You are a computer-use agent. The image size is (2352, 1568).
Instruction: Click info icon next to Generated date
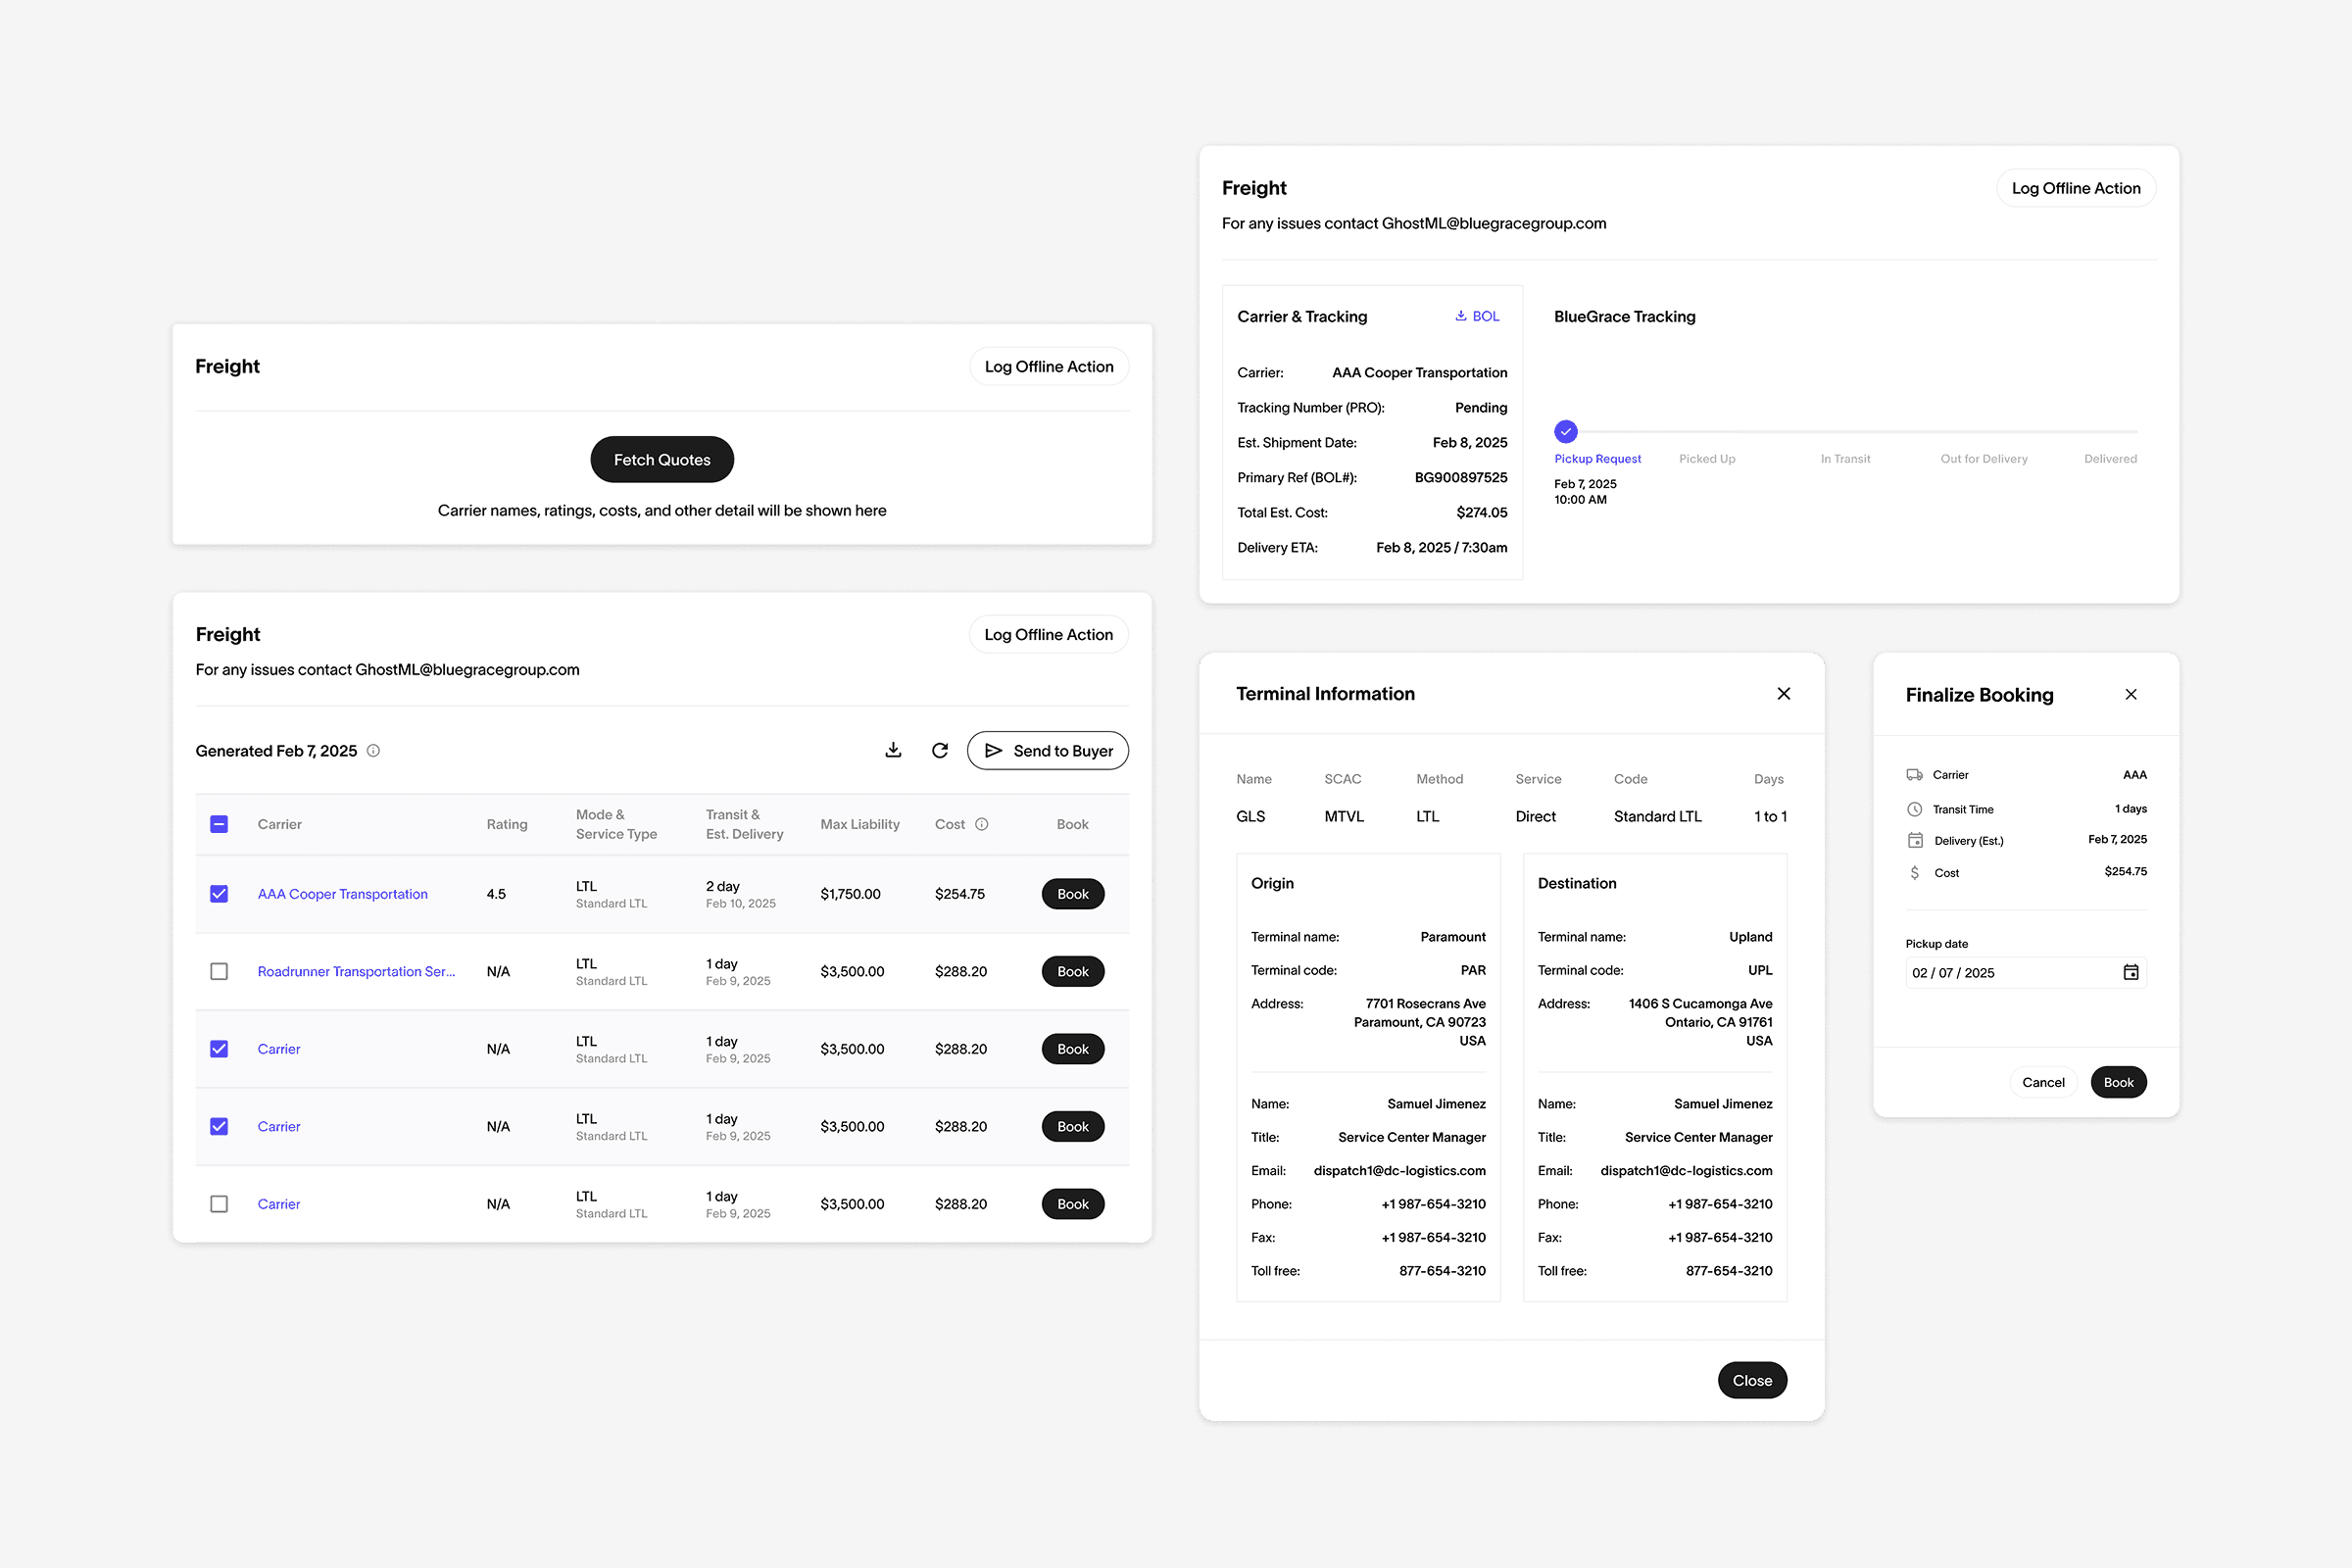[373, 751]
